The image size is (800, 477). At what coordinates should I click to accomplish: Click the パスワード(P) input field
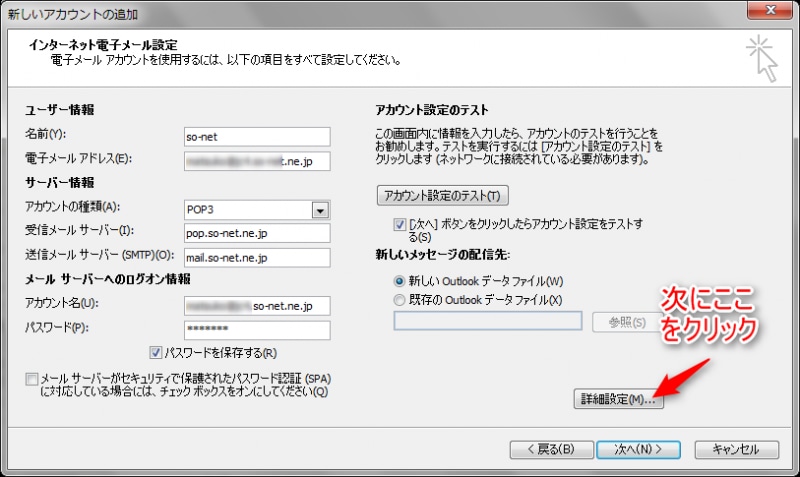[x=257, y=330]
